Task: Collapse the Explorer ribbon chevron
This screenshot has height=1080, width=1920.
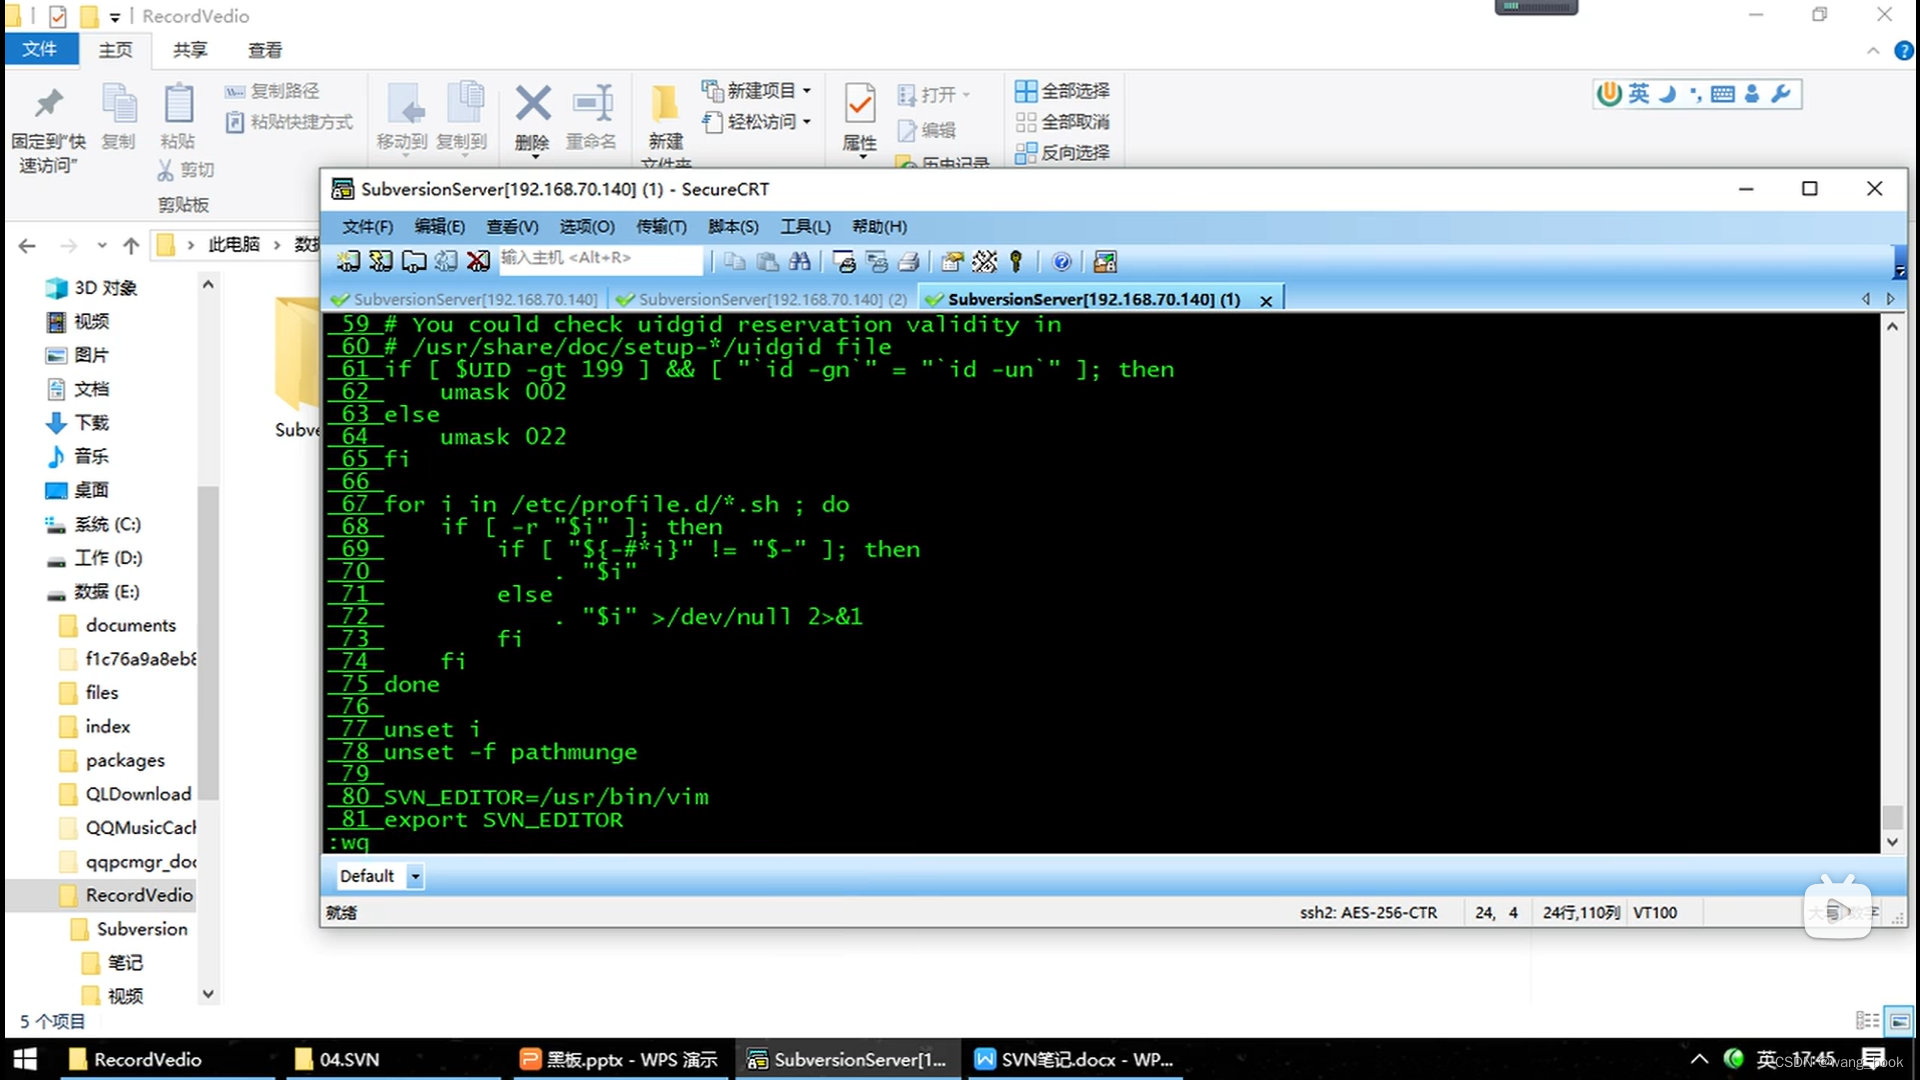Action: (x=1873, y=51)
